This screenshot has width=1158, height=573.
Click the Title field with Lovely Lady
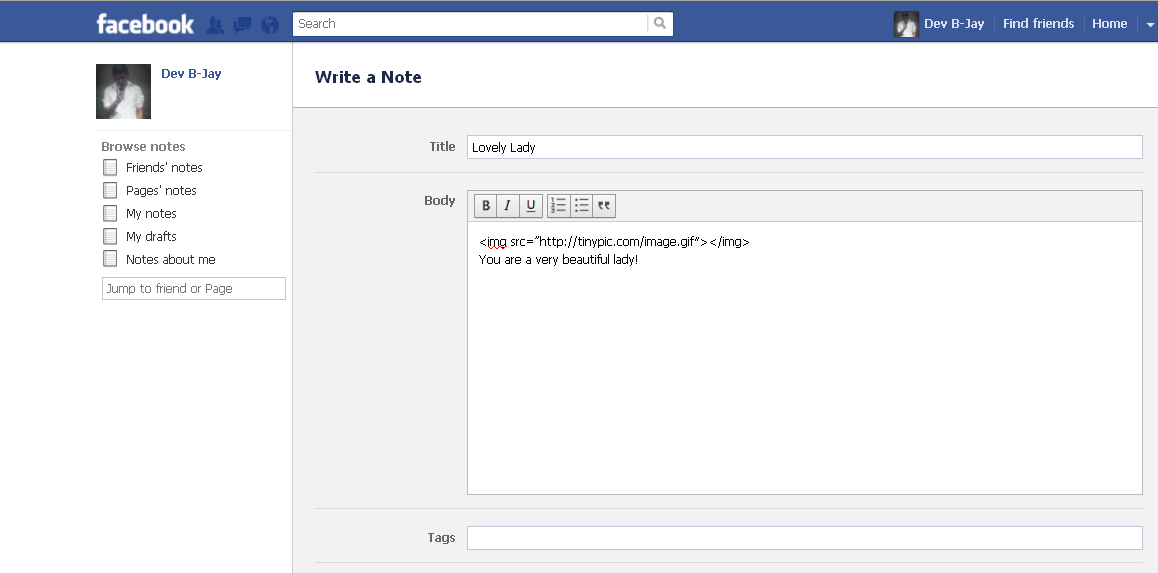coord(805,147)
